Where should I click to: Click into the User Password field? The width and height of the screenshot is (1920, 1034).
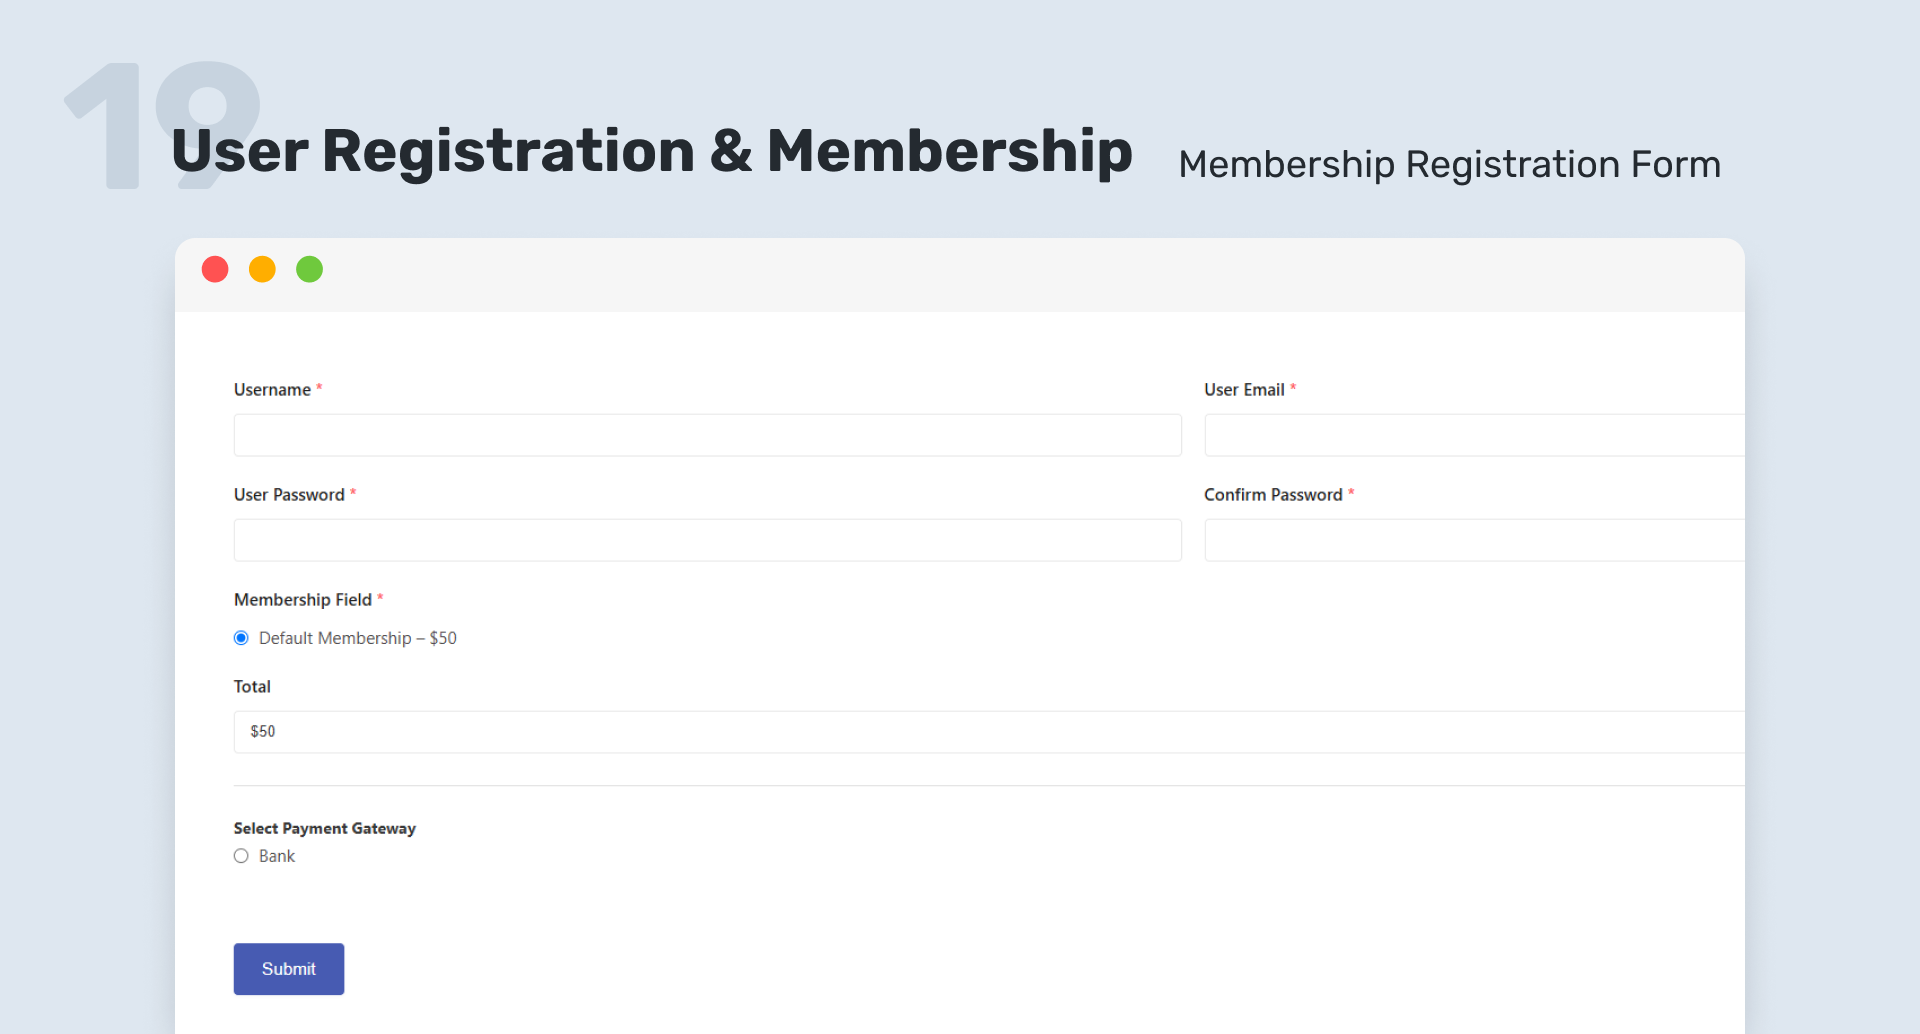click(708, 540)
